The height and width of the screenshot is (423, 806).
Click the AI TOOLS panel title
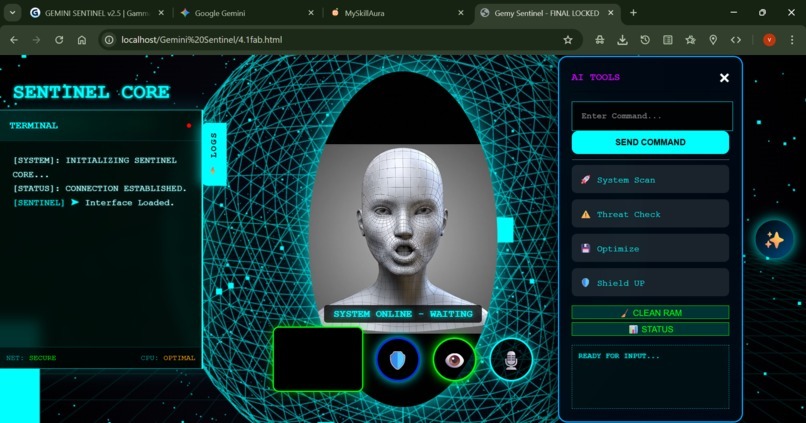point(595,77)
